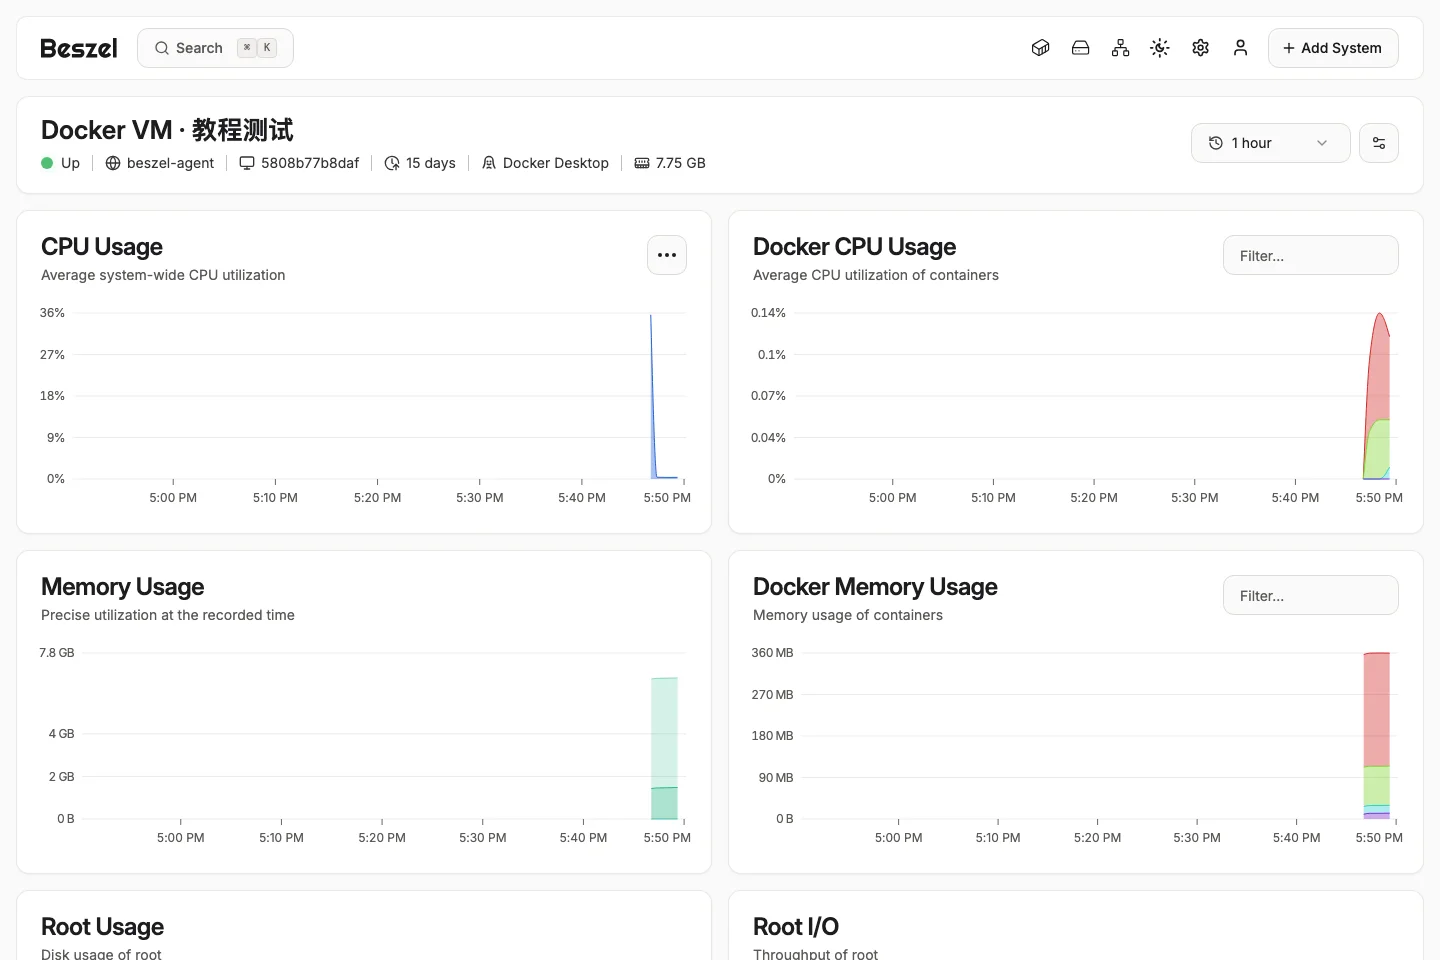Click the "0.14%" axis label
Image resolution: width=1440 pixels, height=960 pixels.
click(x=768, y=313)
